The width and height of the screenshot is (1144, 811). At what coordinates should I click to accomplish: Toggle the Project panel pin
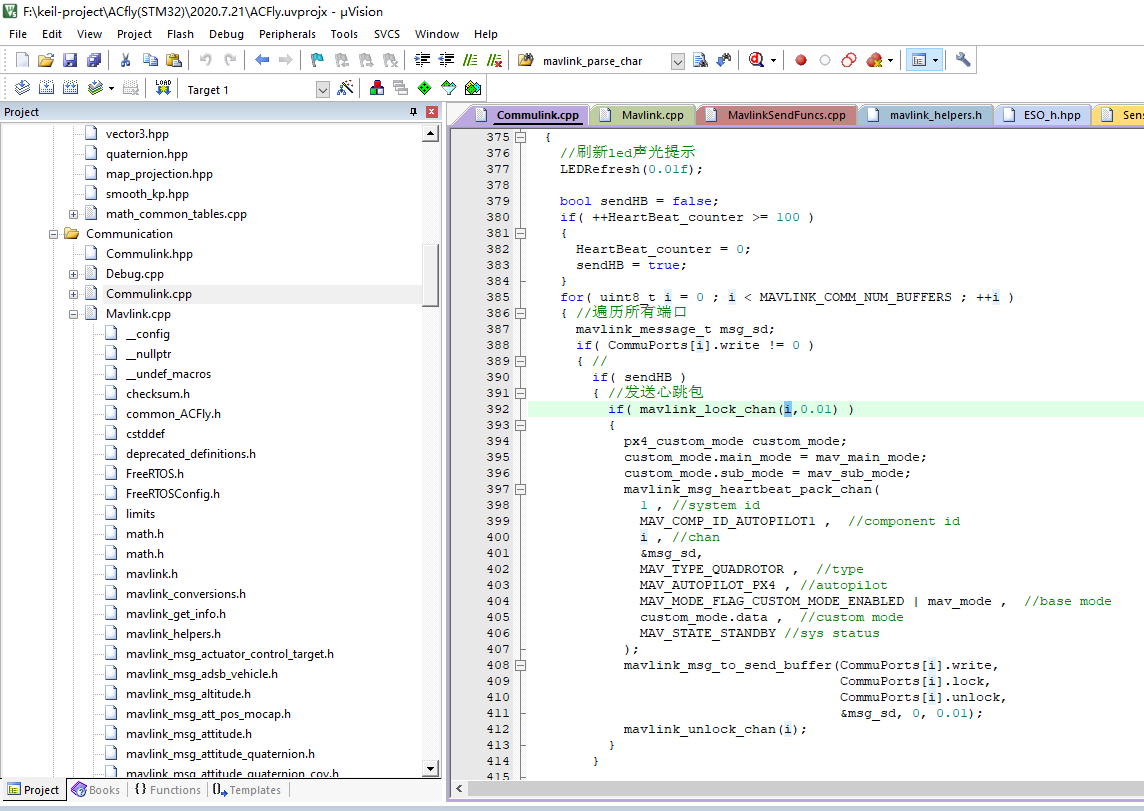click(x=414, y=112)
